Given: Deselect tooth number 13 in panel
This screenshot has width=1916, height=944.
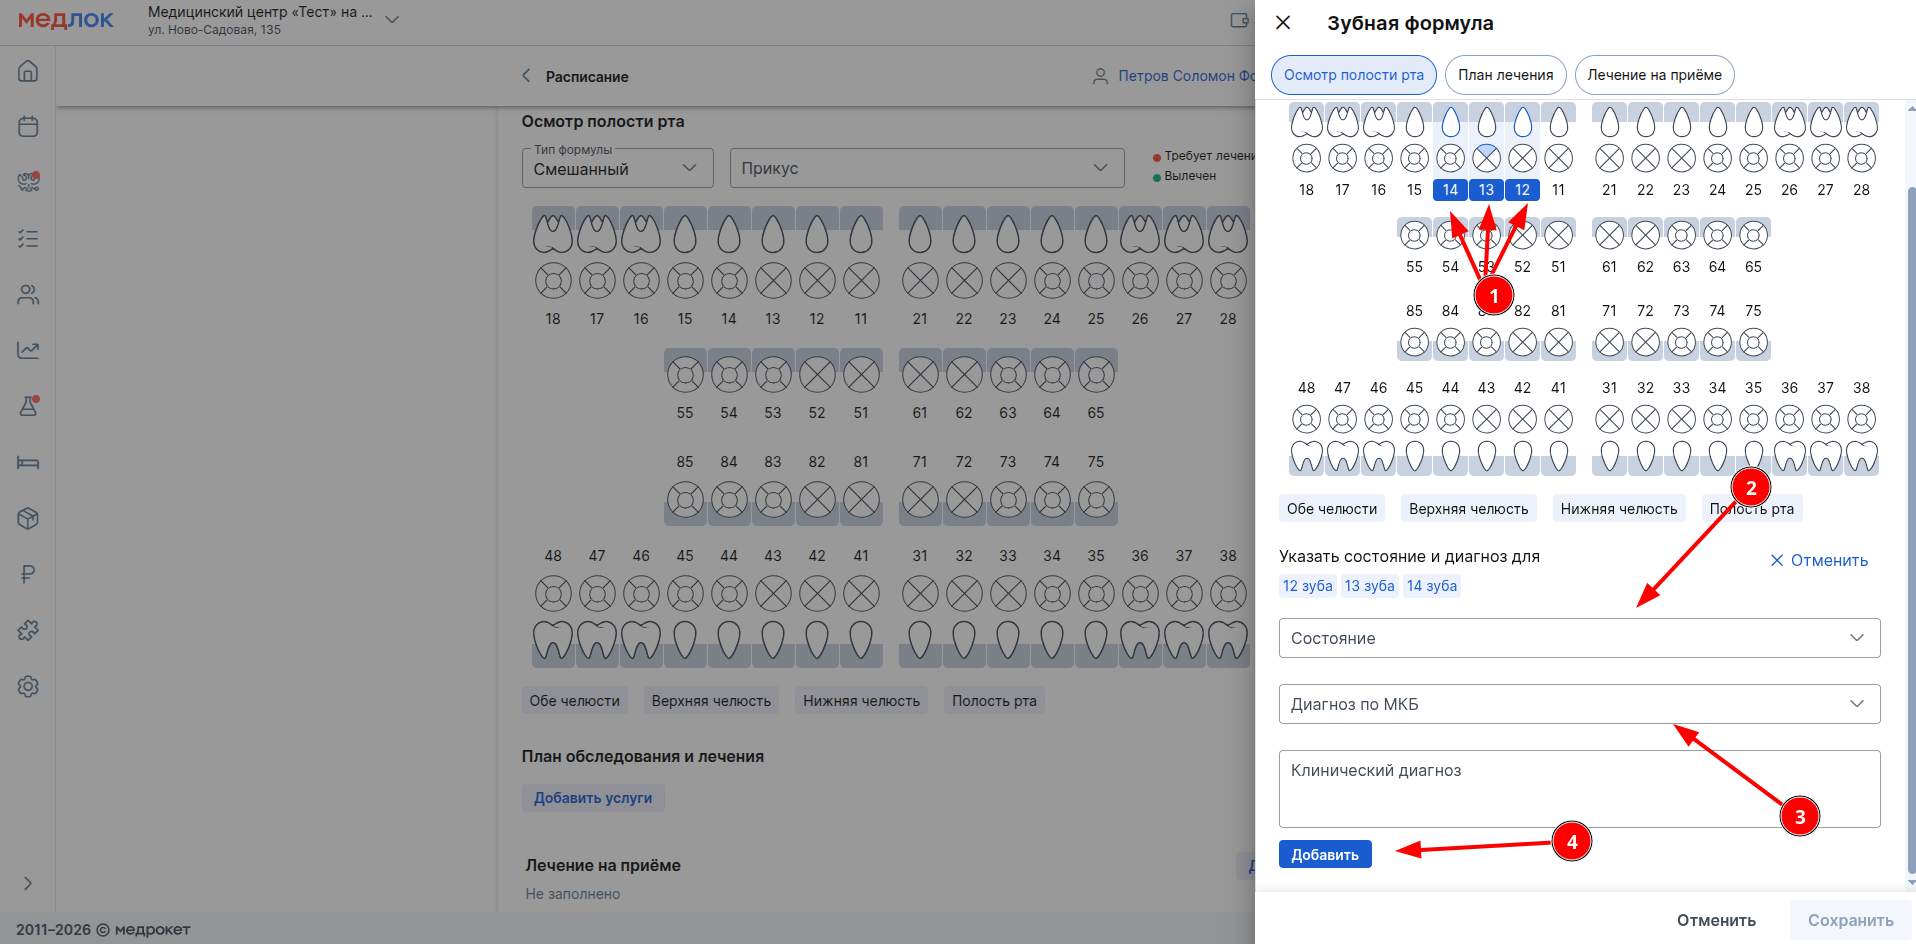Looking at the screenshot, I should click(1486, 190).
